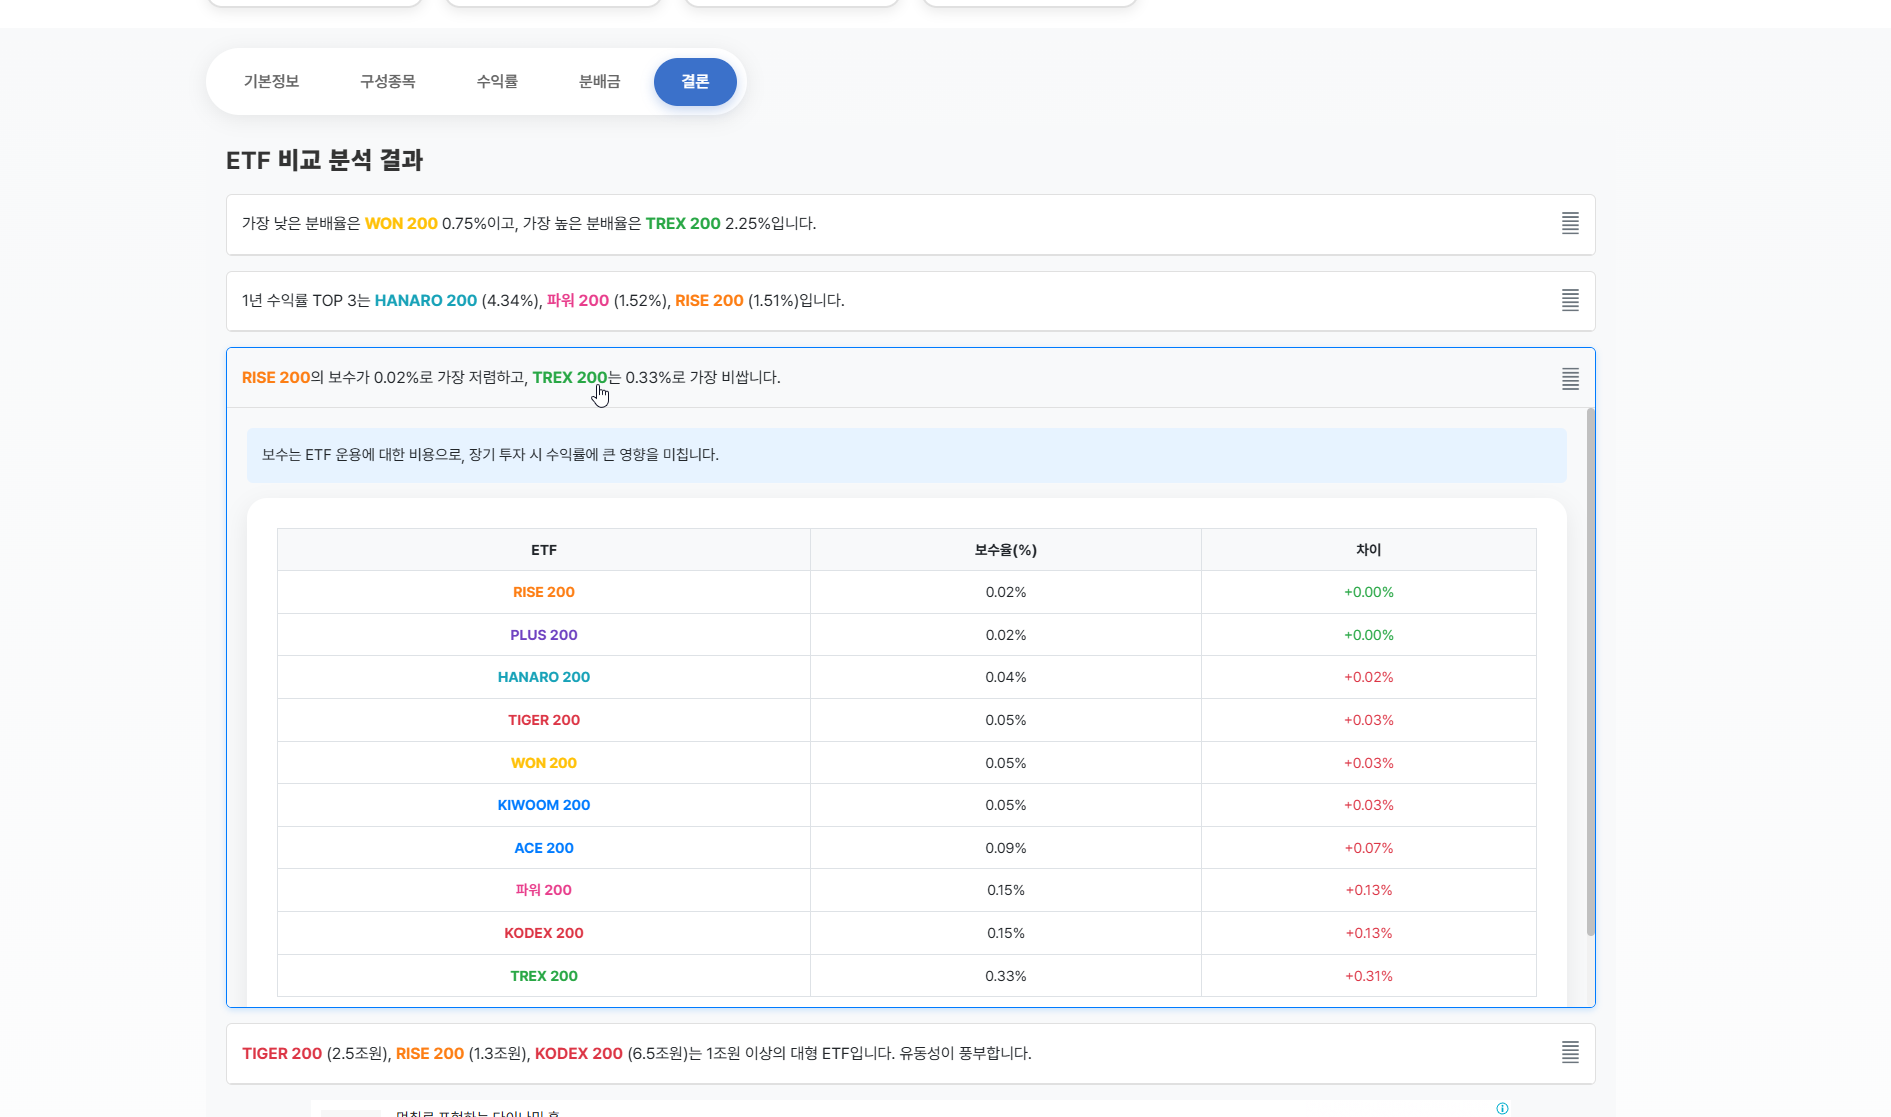Image resolution: width=1891 pixels, height=1117 pixels.
Task: Click the +0.07% difference value
Action: point(1368,848)
